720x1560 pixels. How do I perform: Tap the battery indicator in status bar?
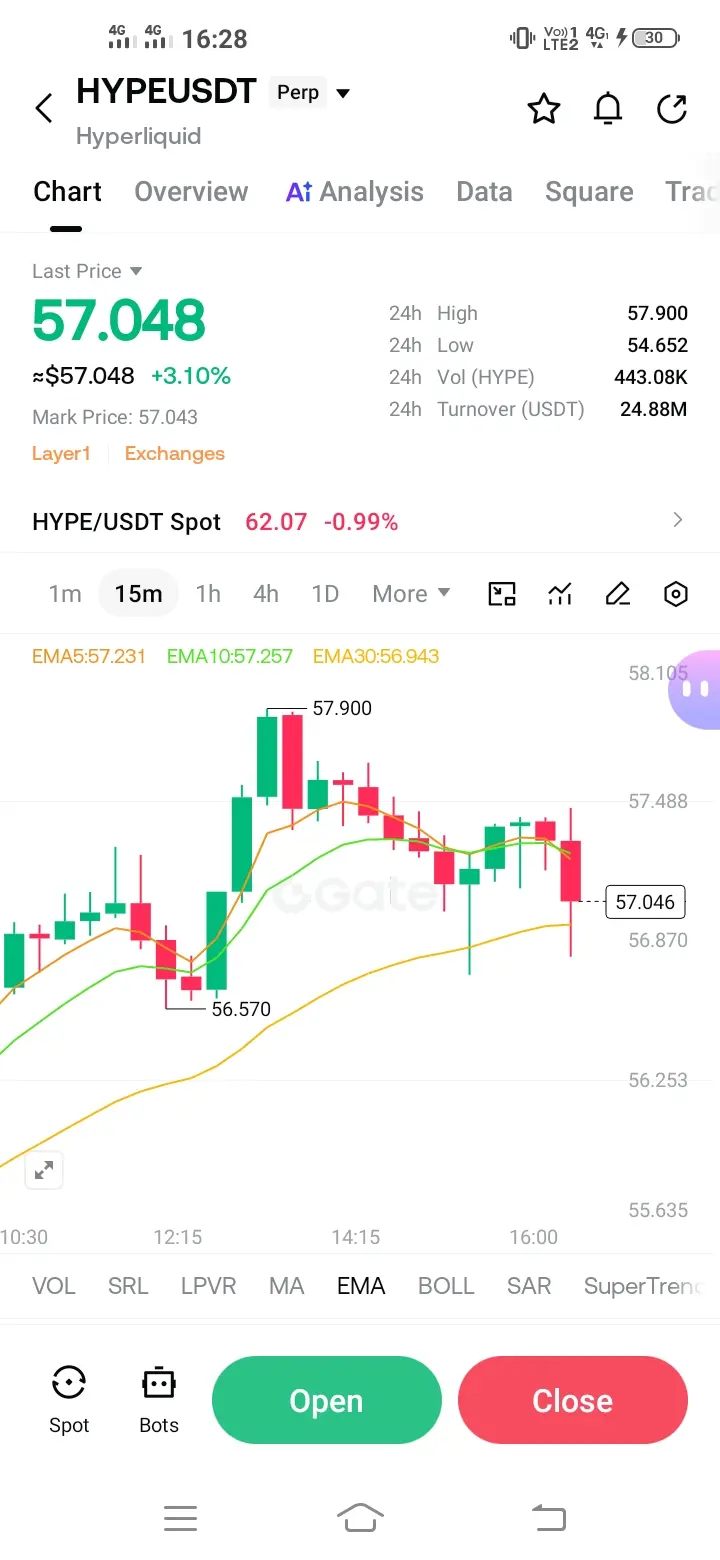point(656,38)
